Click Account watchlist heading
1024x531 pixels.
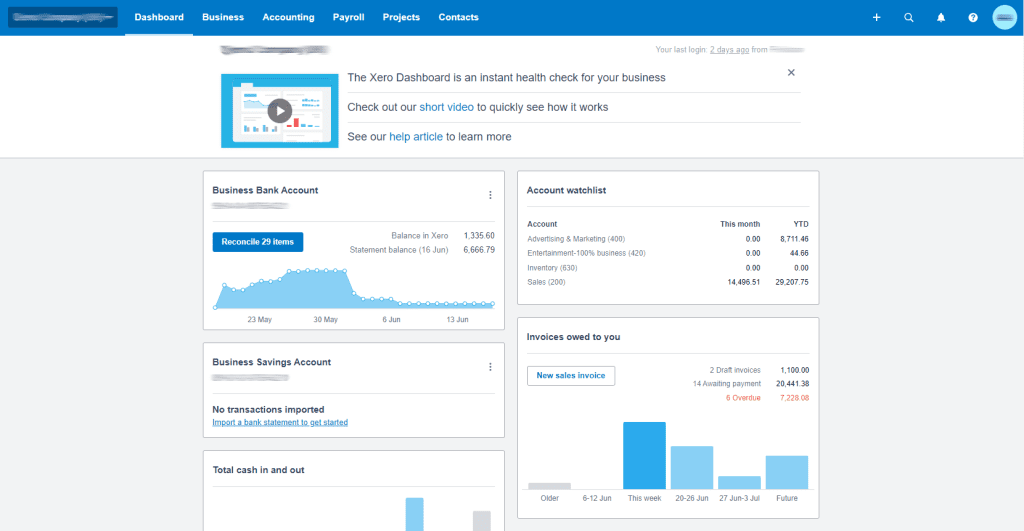pyautogui.click(x=566, y=190)
